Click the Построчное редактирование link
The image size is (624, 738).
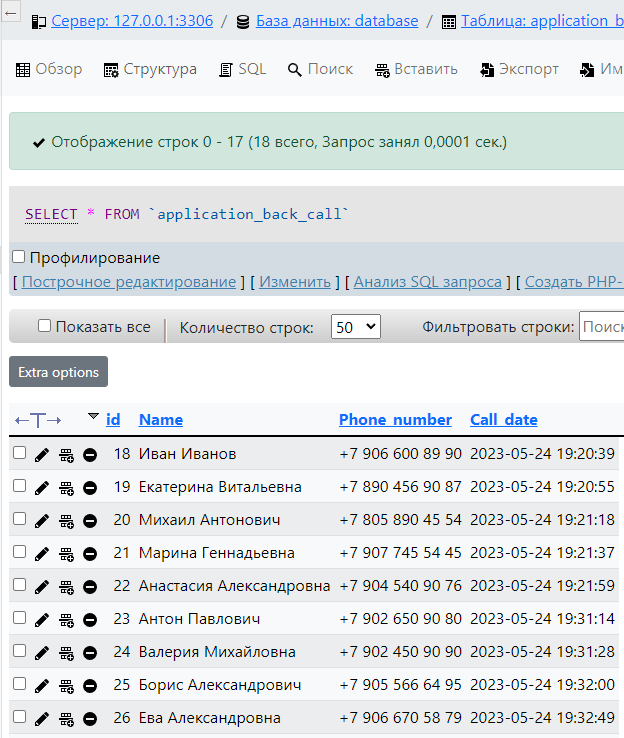coord(129,282)
